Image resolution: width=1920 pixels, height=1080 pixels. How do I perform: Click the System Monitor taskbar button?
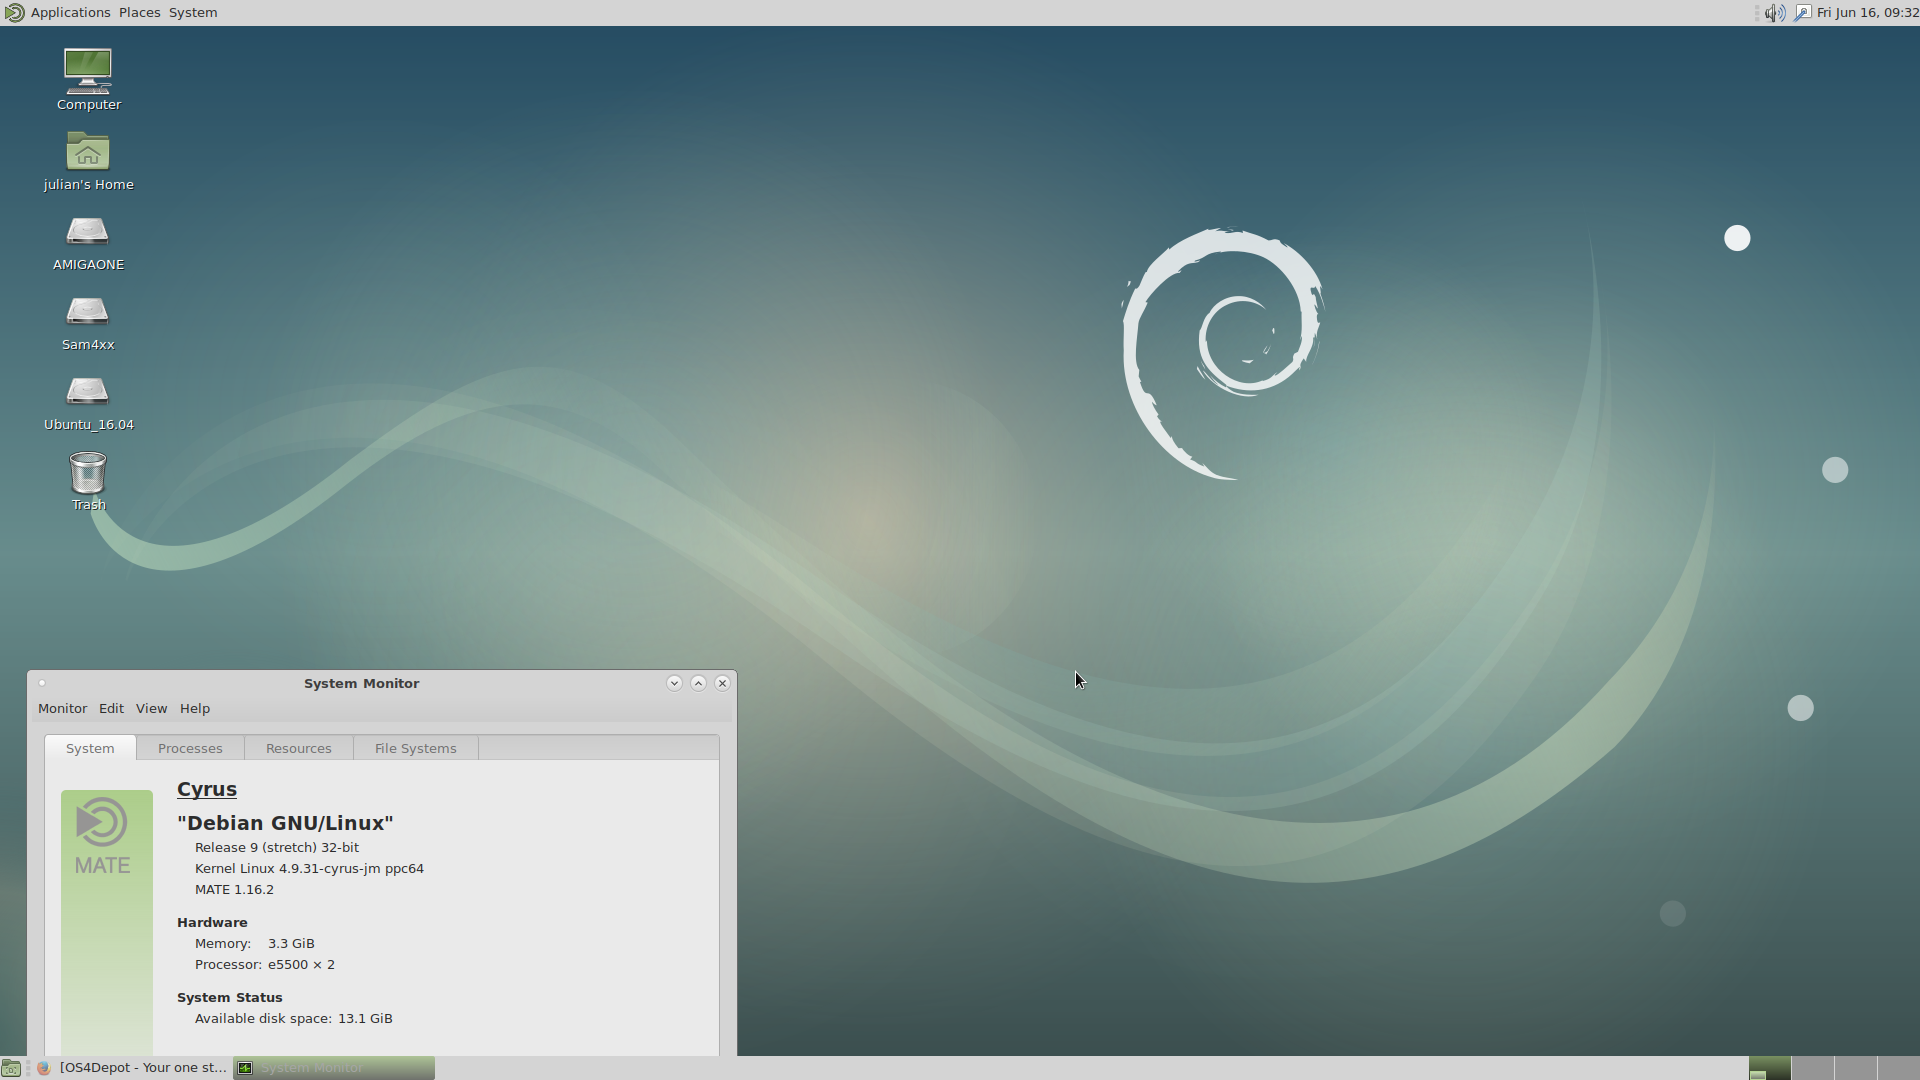click(334, 1068)
